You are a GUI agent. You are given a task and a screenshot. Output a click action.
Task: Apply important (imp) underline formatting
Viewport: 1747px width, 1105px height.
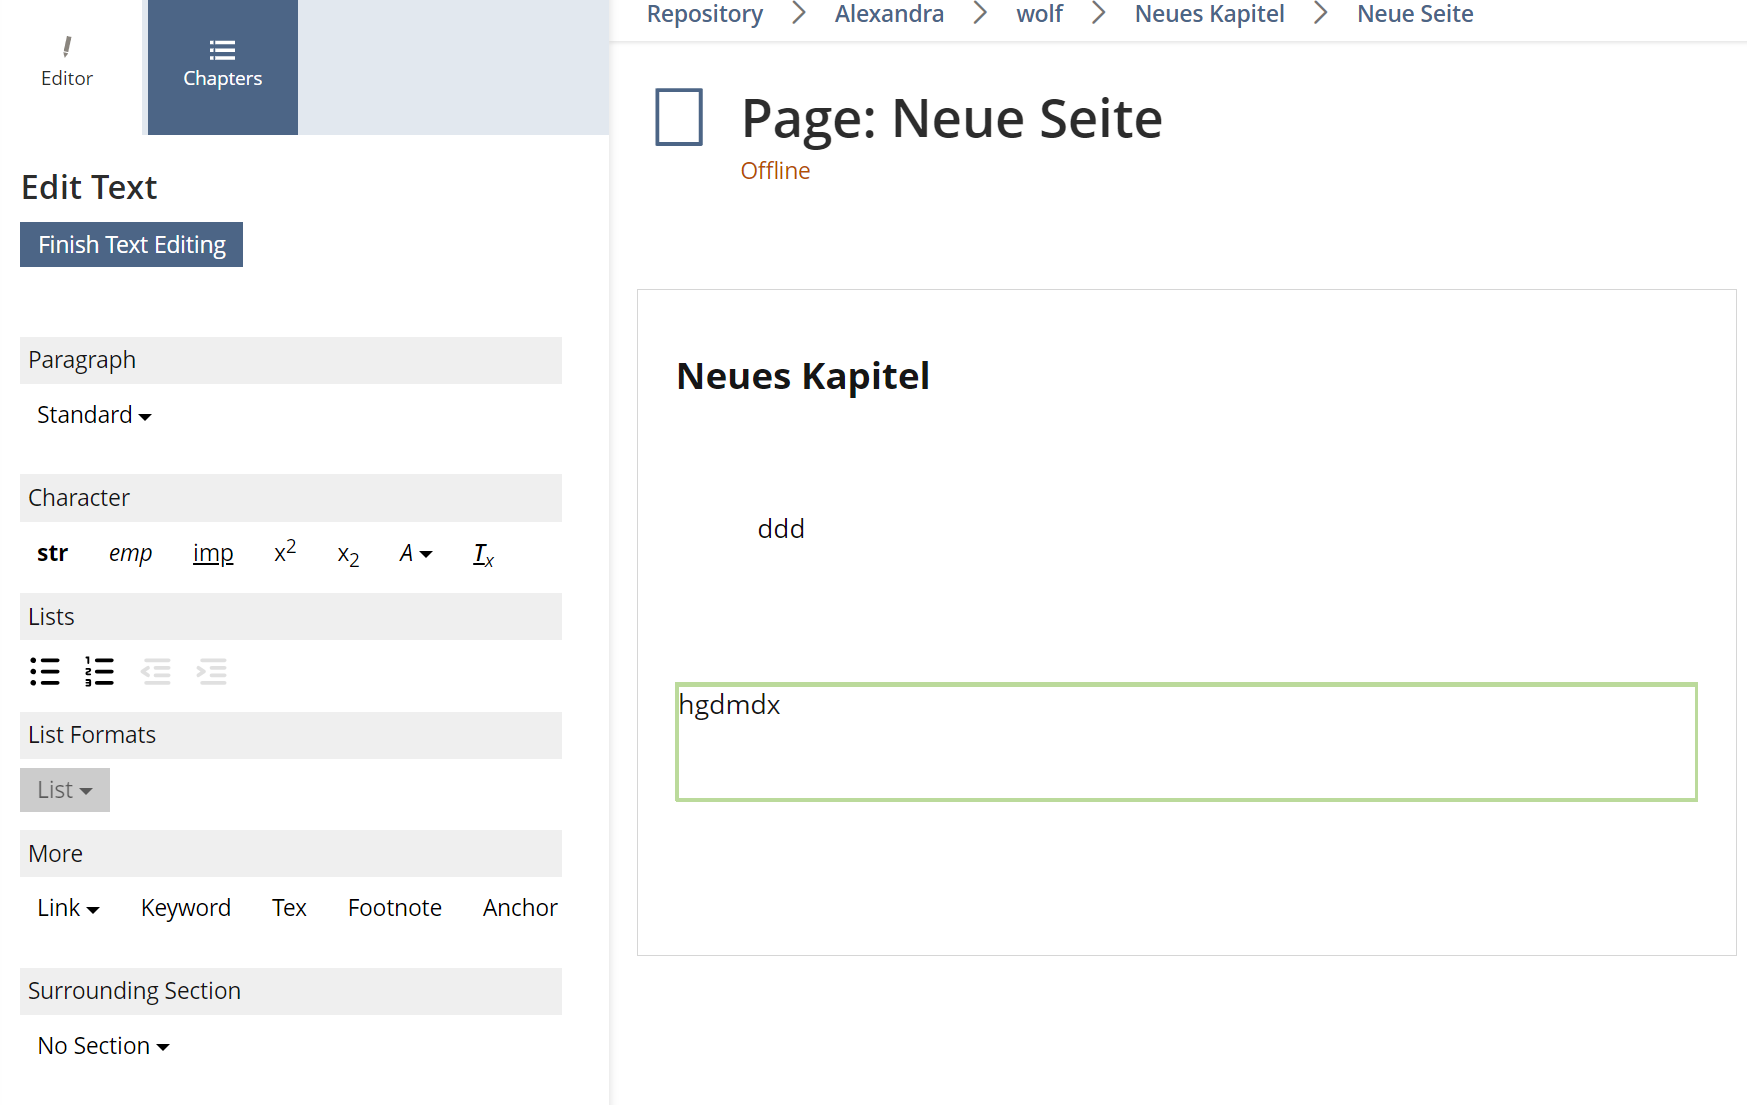click(213, 553)
